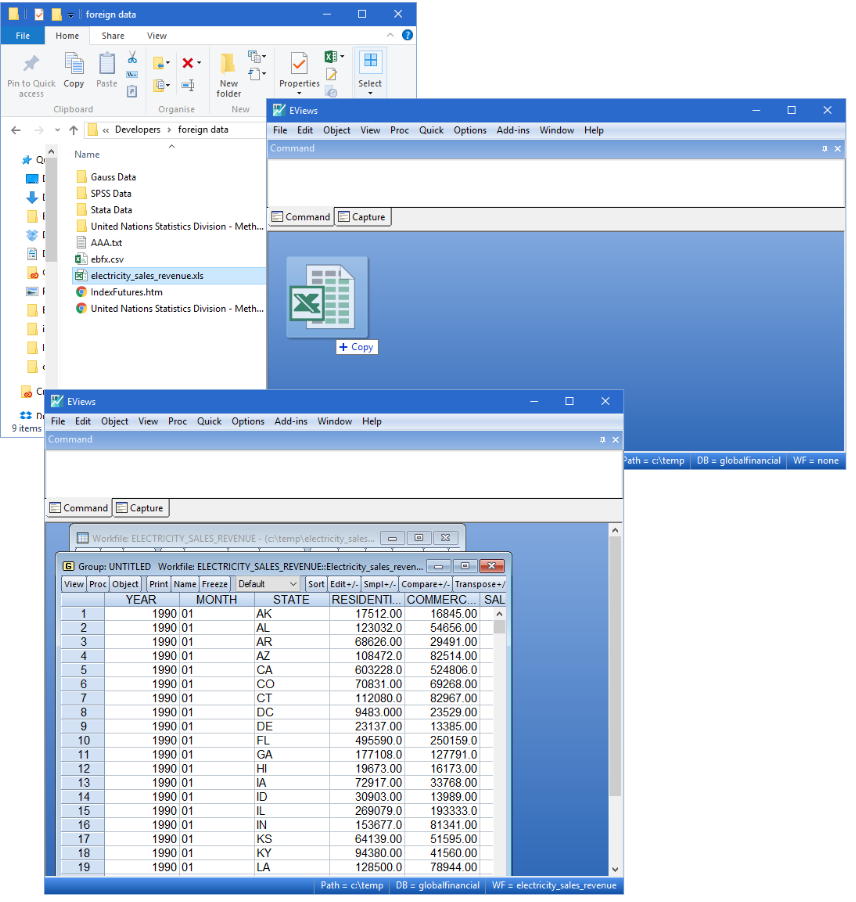The image size is (856, 902).
Task: Toggle Edit+/- mode in the Group window
Action: 344,584
